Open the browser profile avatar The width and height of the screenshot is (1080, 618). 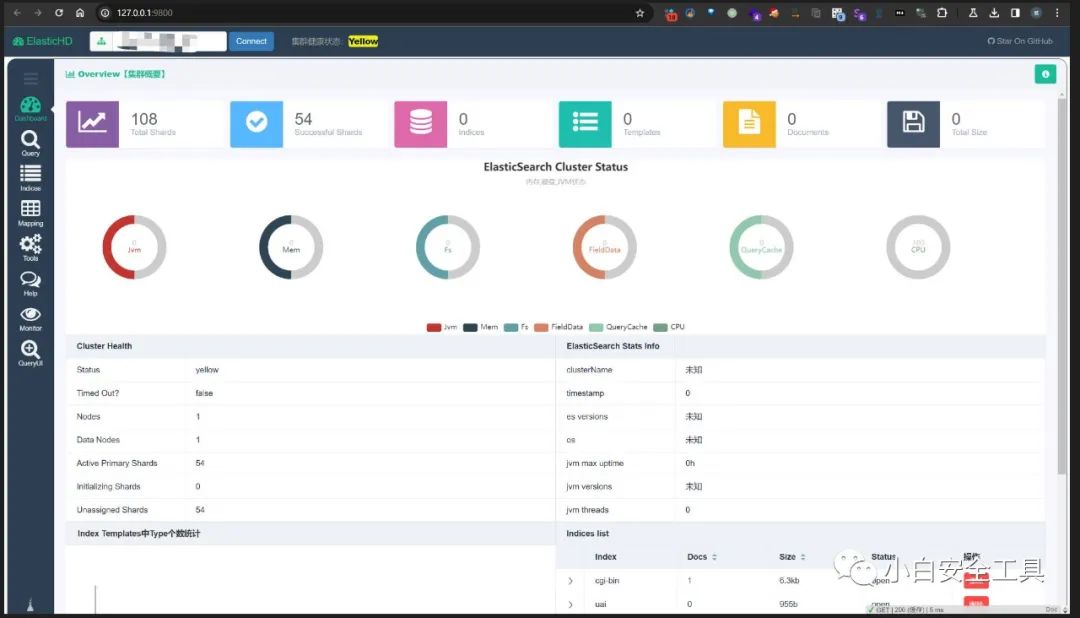coord(1036,13)
